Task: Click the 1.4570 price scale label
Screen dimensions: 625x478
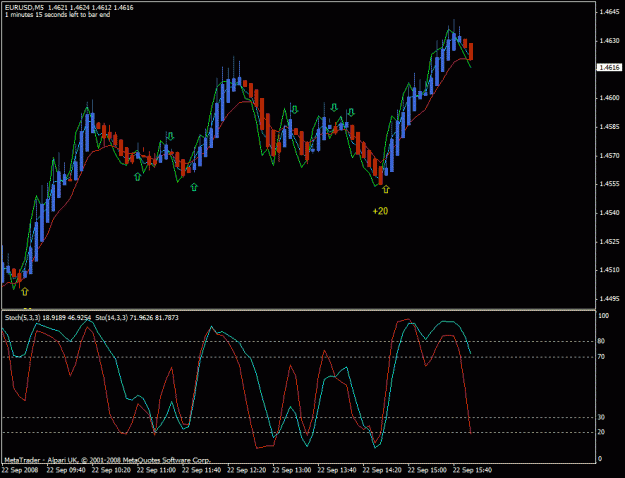Action: pos(609,155)
